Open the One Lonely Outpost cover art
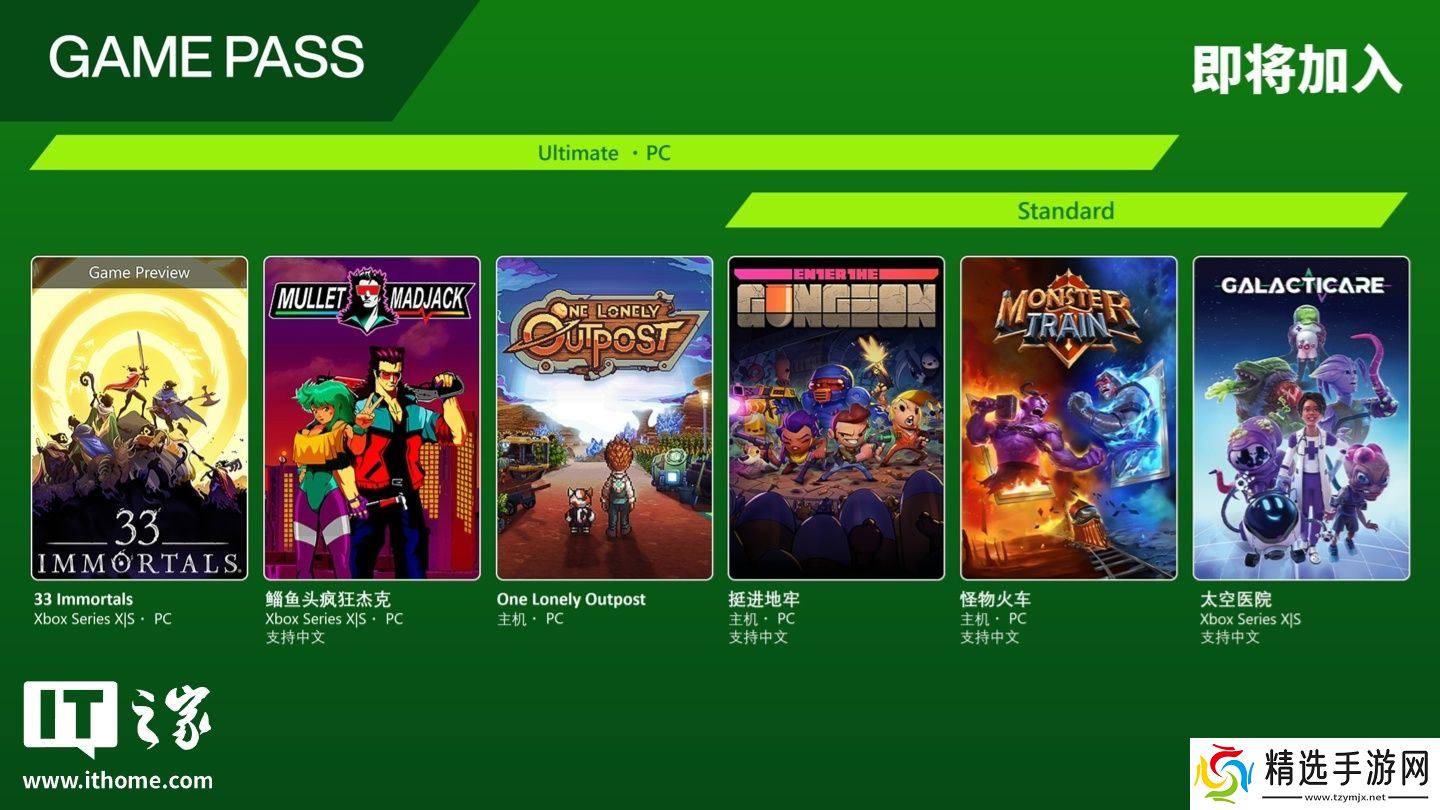This screenshot has width=1440, height=810. pyautogui.click(x=604, y=418)
